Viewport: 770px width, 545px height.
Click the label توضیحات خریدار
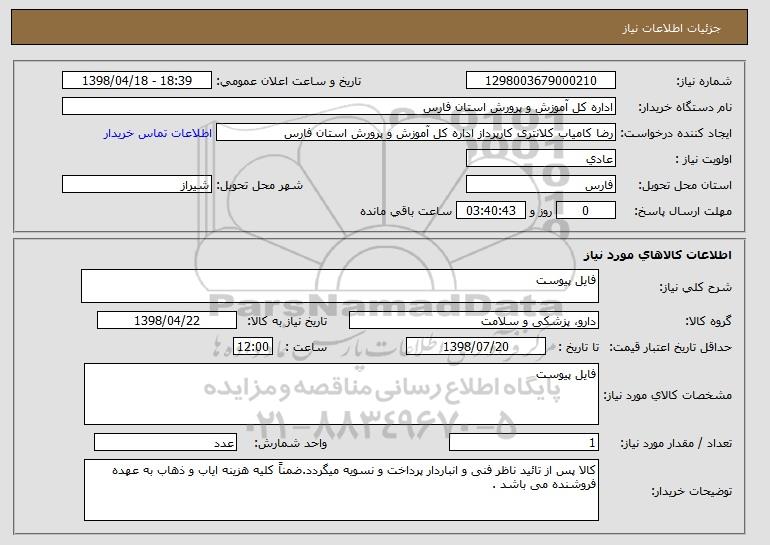(x=692, y=491)
